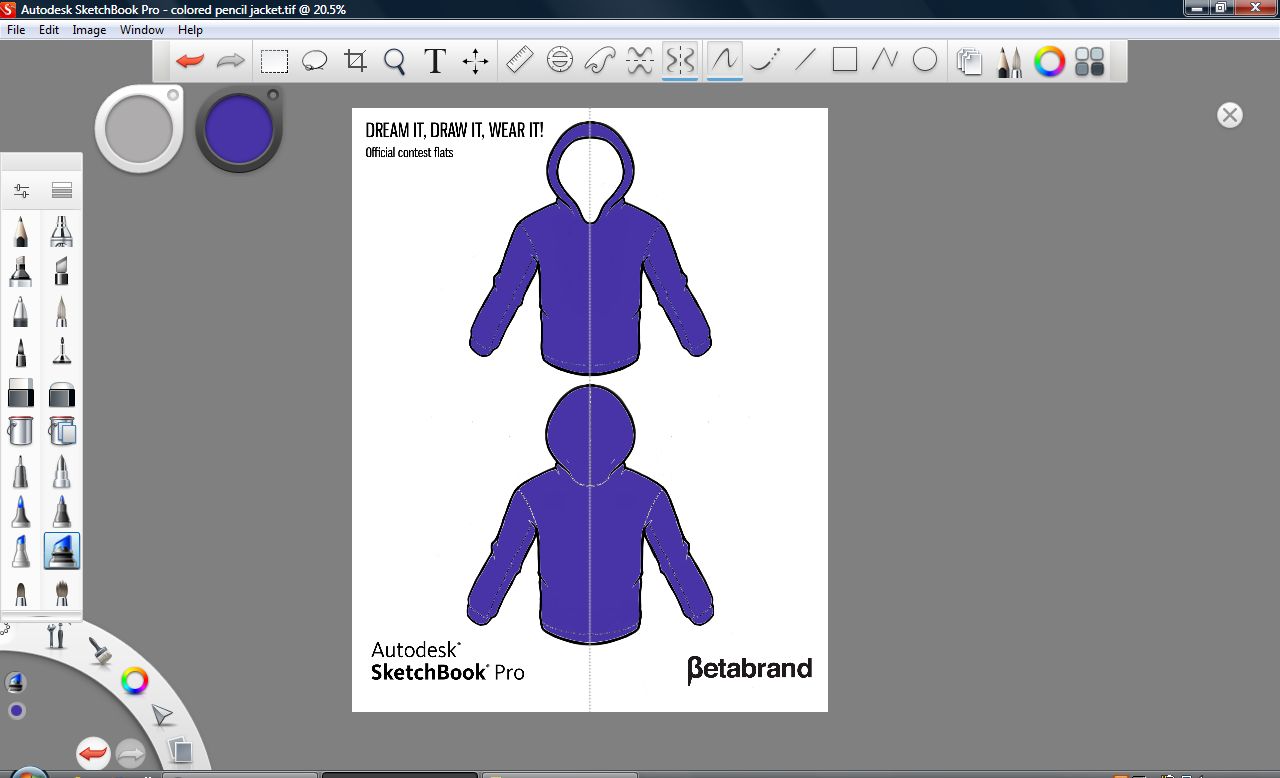
Task: Open Edit selection arrow in the lagoon
Action: coord(162,715)
